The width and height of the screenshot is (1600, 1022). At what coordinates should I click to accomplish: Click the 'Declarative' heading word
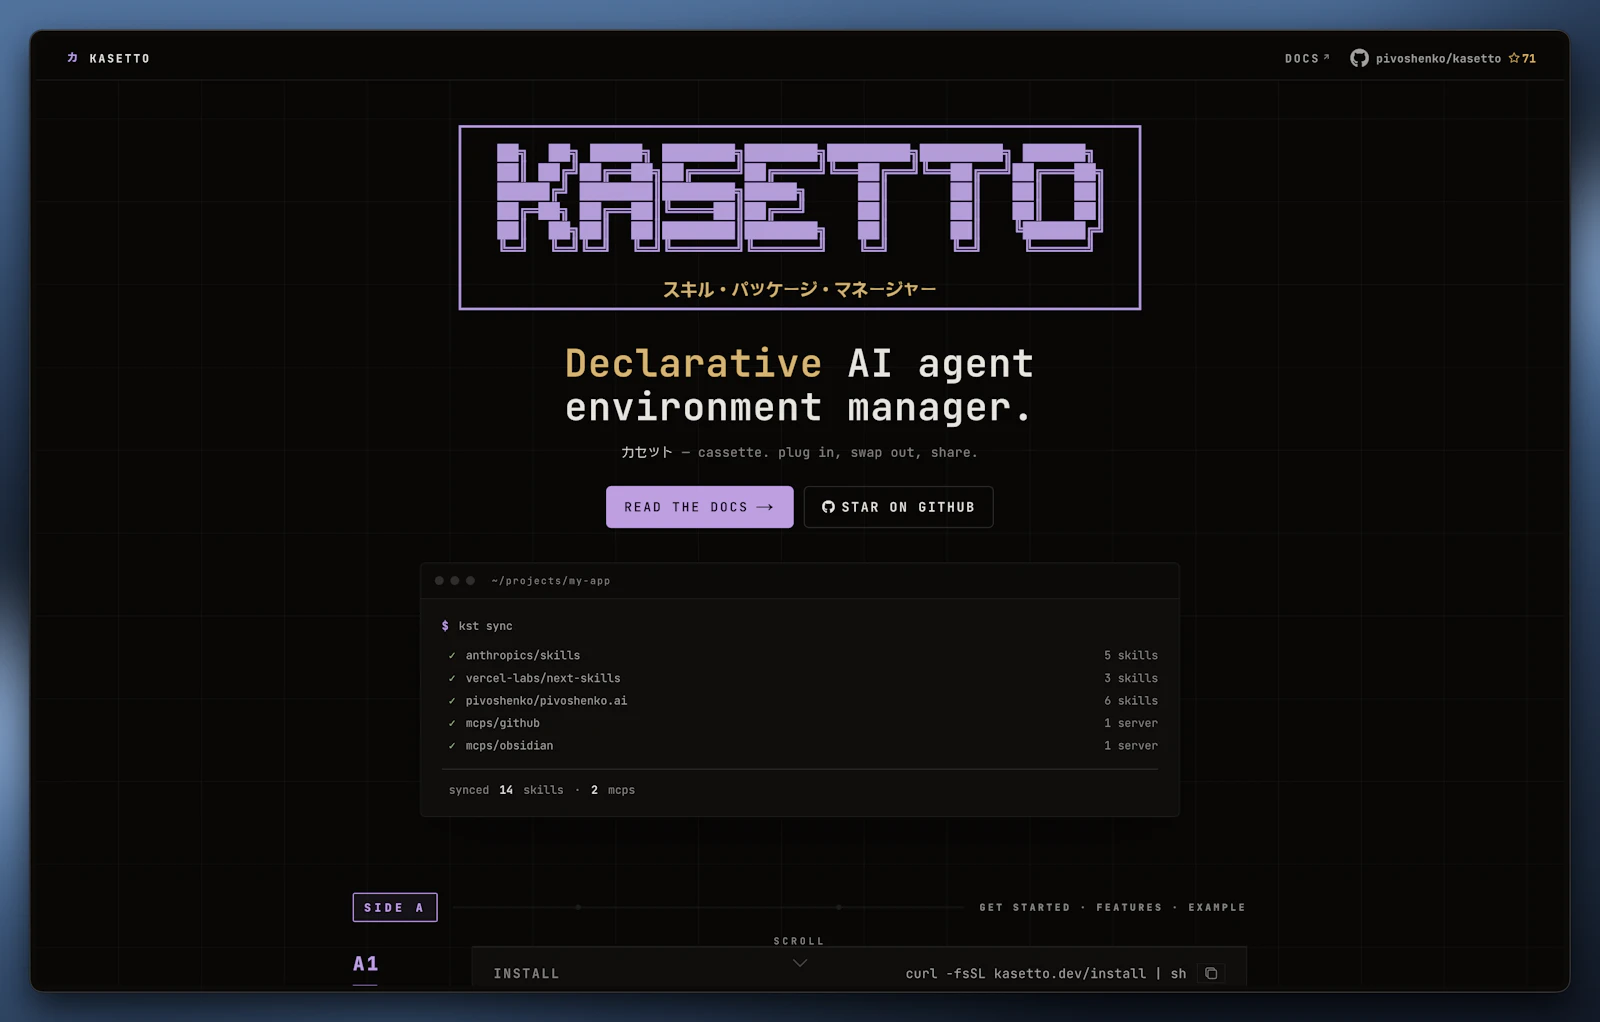click(693, 363)
